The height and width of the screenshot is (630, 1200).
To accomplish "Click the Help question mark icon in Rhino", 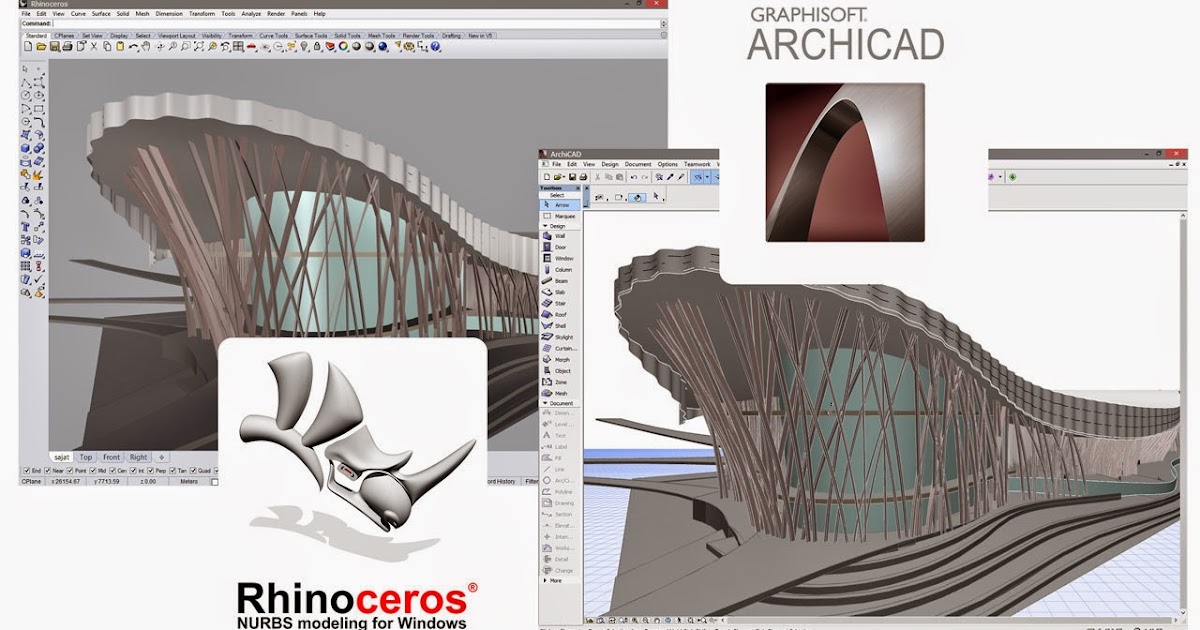I will (435, 46).
